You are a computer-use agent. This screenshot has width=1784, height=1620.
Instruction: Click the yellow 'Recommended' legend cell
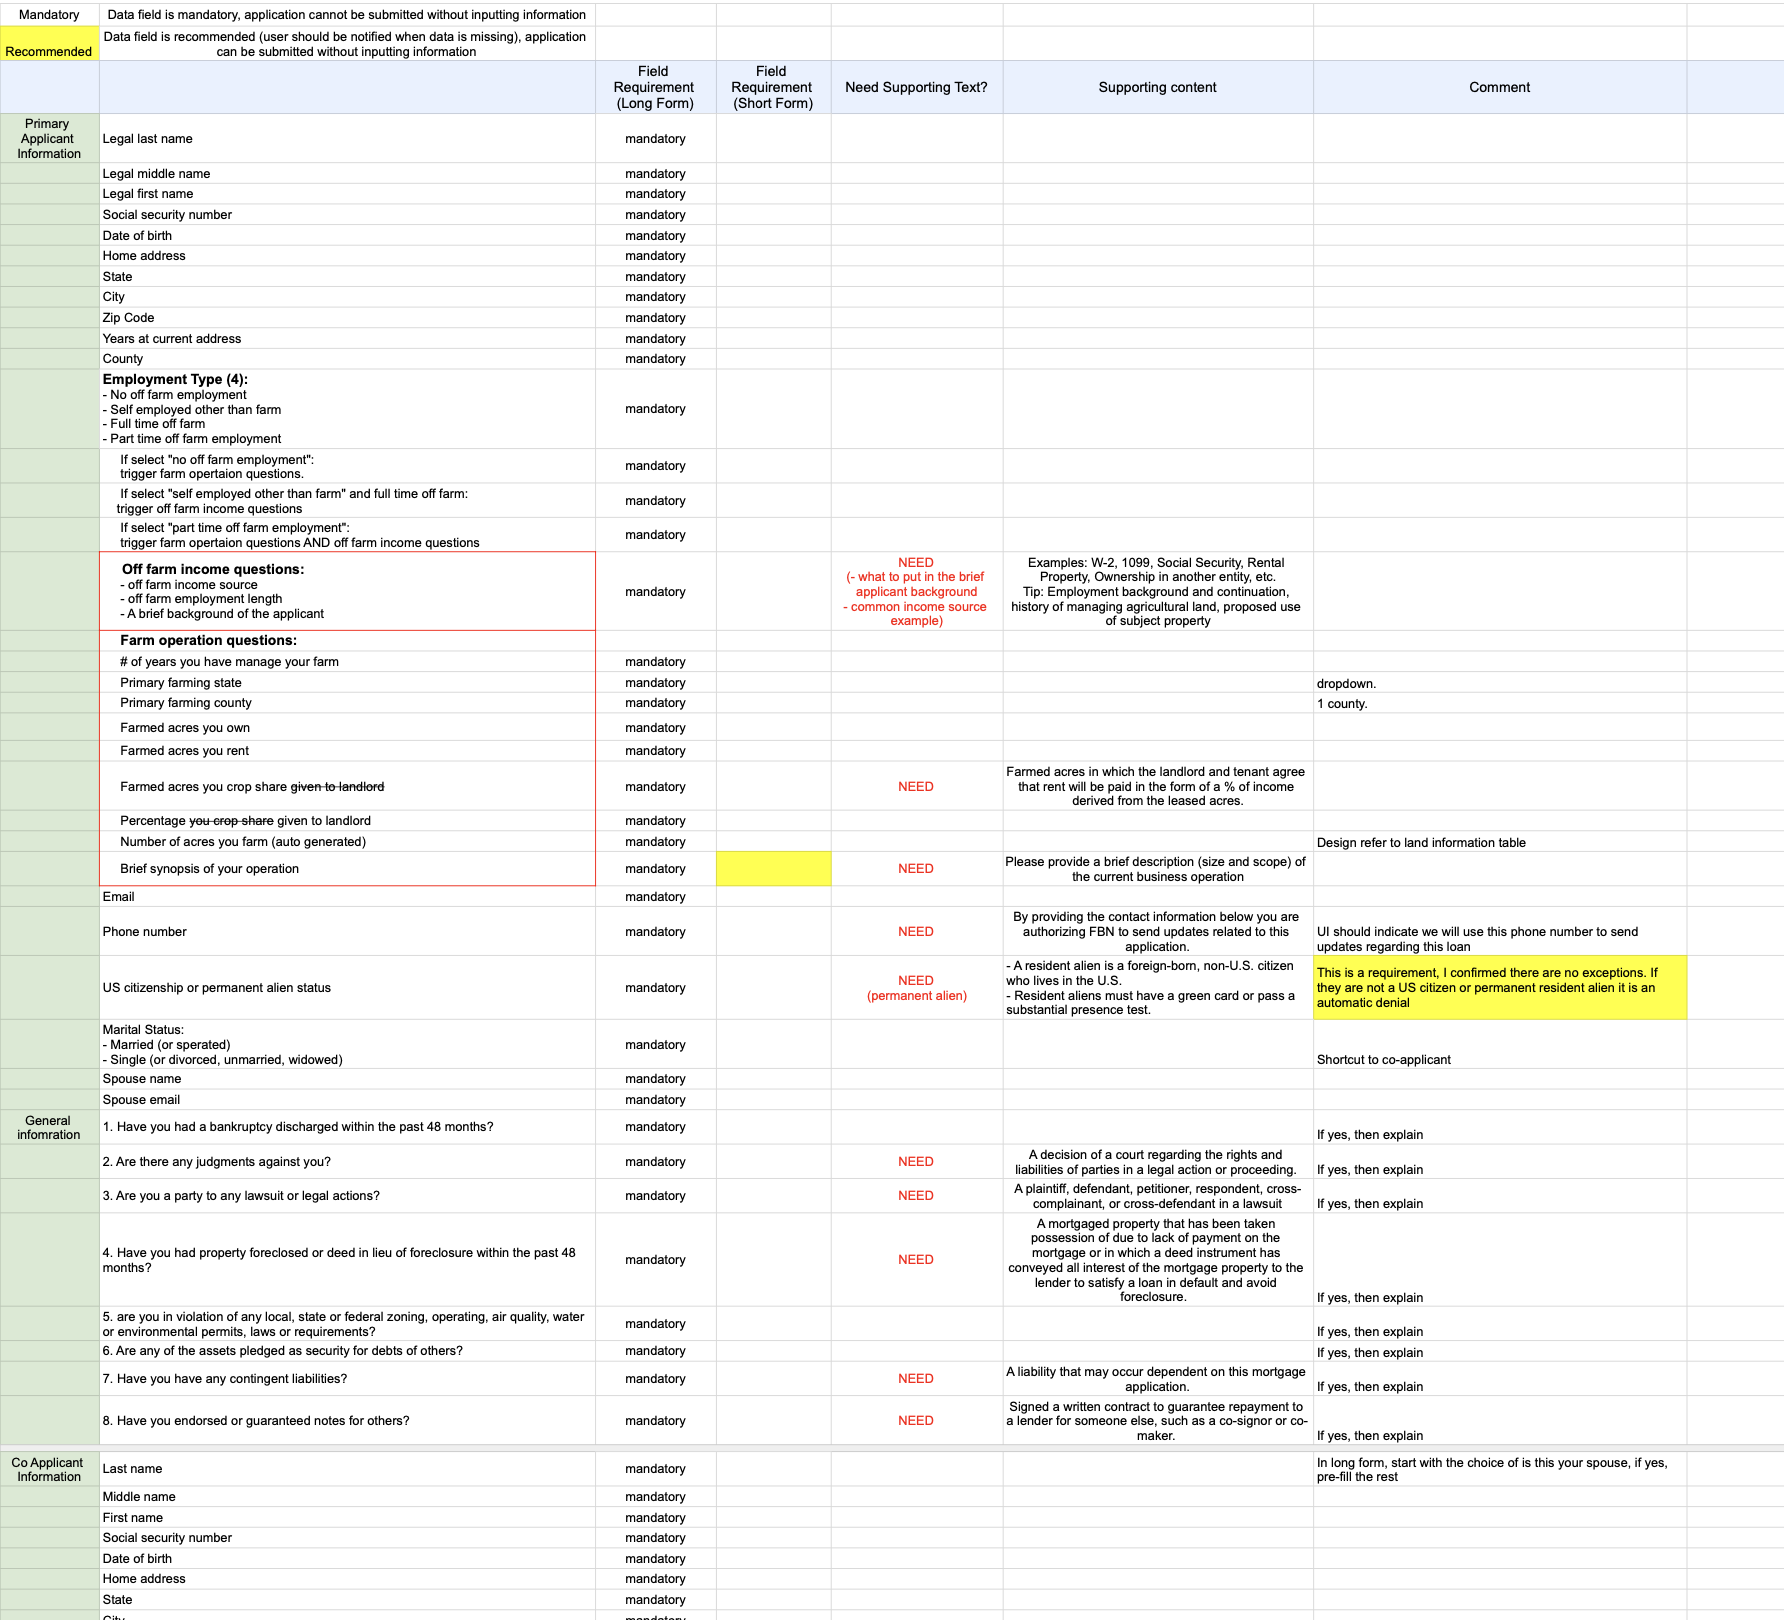coord(49,44)
